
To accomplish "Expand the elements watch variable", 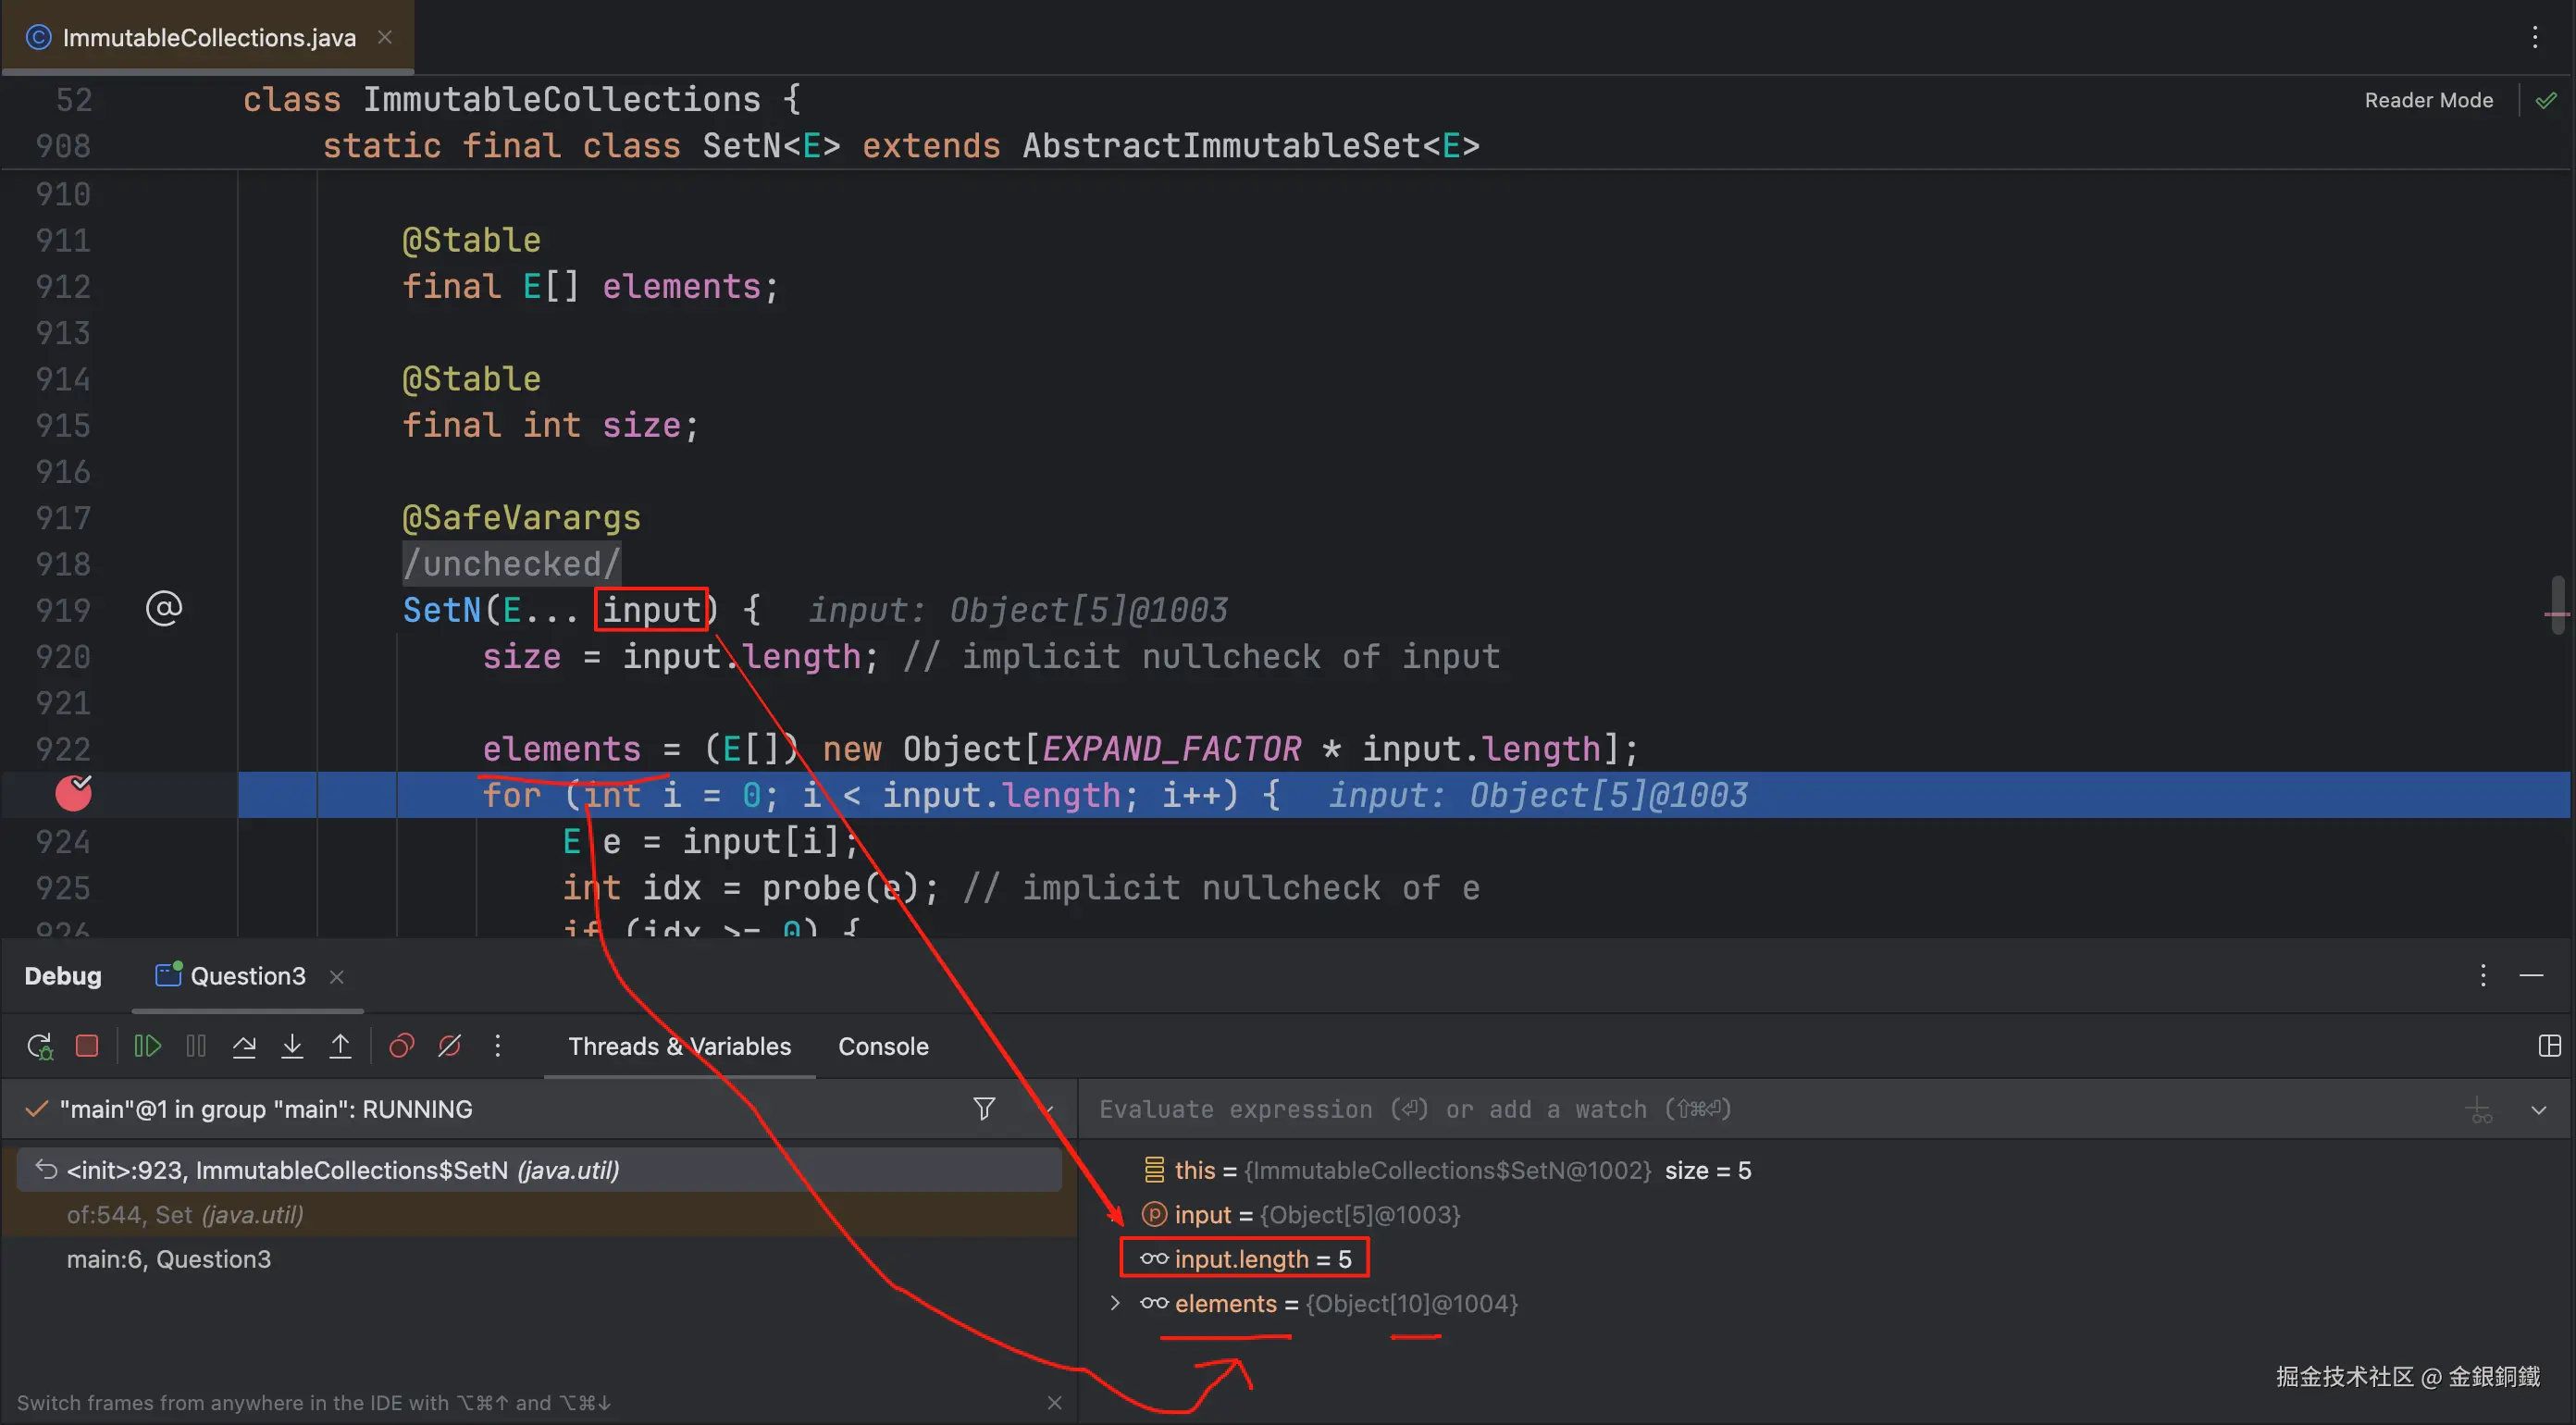I will point(1114,1303).
